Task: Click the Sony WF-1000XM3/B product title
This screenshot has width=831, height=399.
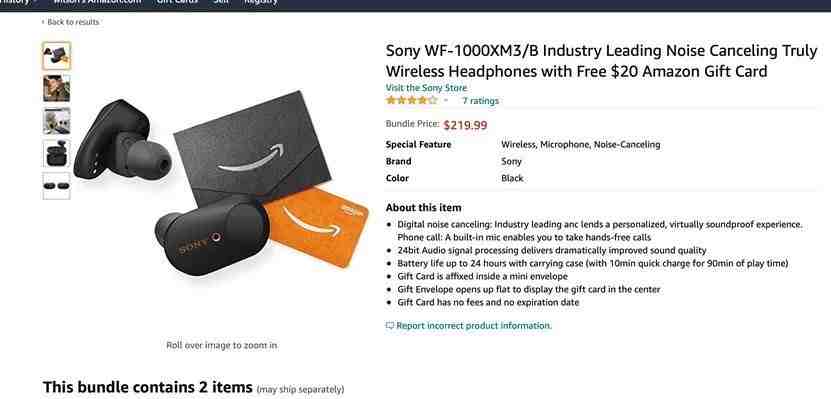Action: (x=602, y=61)
